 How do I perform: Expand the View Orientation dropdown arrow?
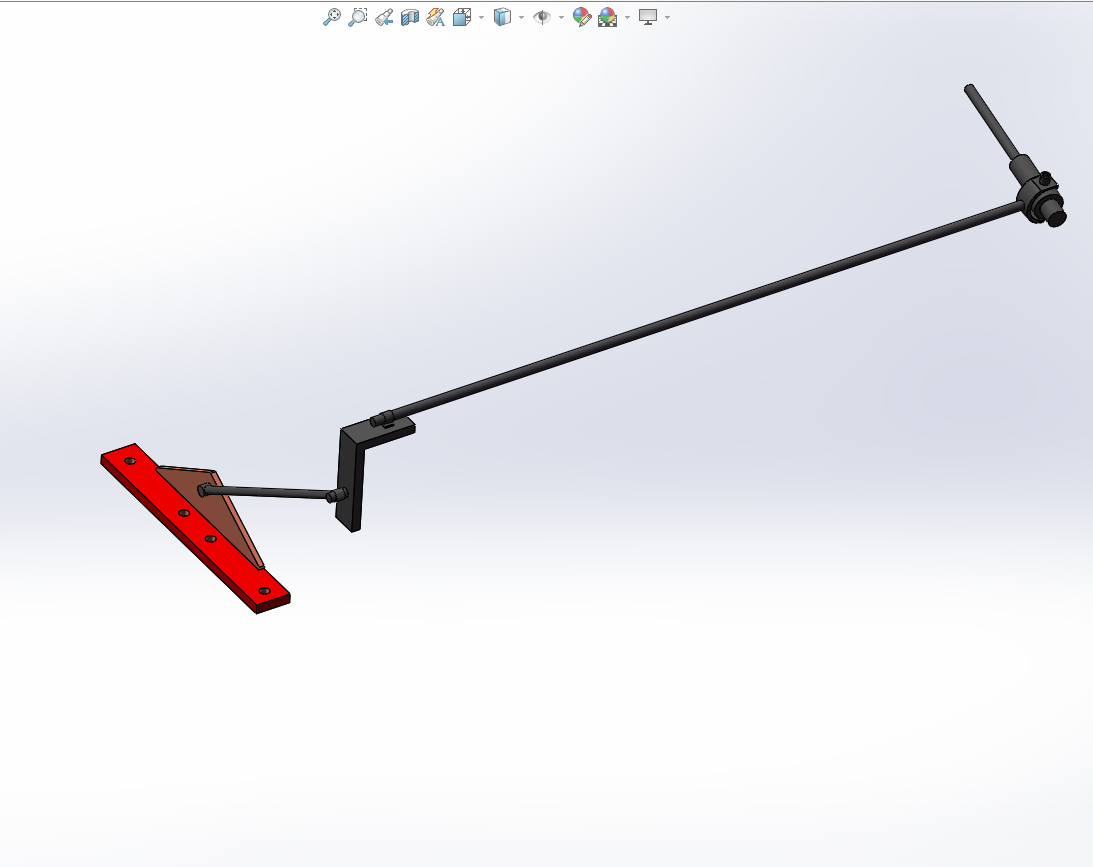[482, 17]
